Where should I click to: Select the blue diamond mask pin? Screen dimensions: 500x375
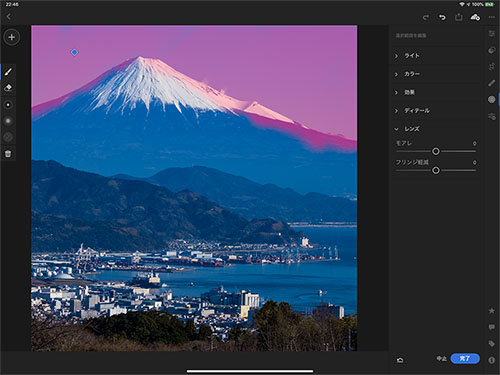coord(74,52)
